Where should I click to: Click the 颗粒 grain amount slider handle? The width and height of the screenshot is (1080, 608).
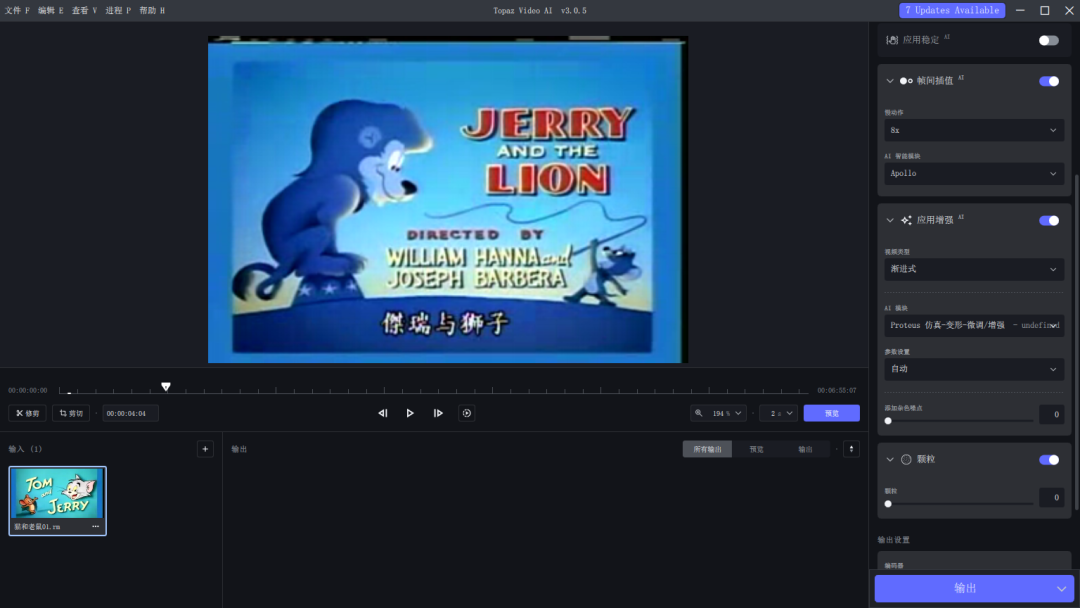pyautogui.click(x=888, y=503)
